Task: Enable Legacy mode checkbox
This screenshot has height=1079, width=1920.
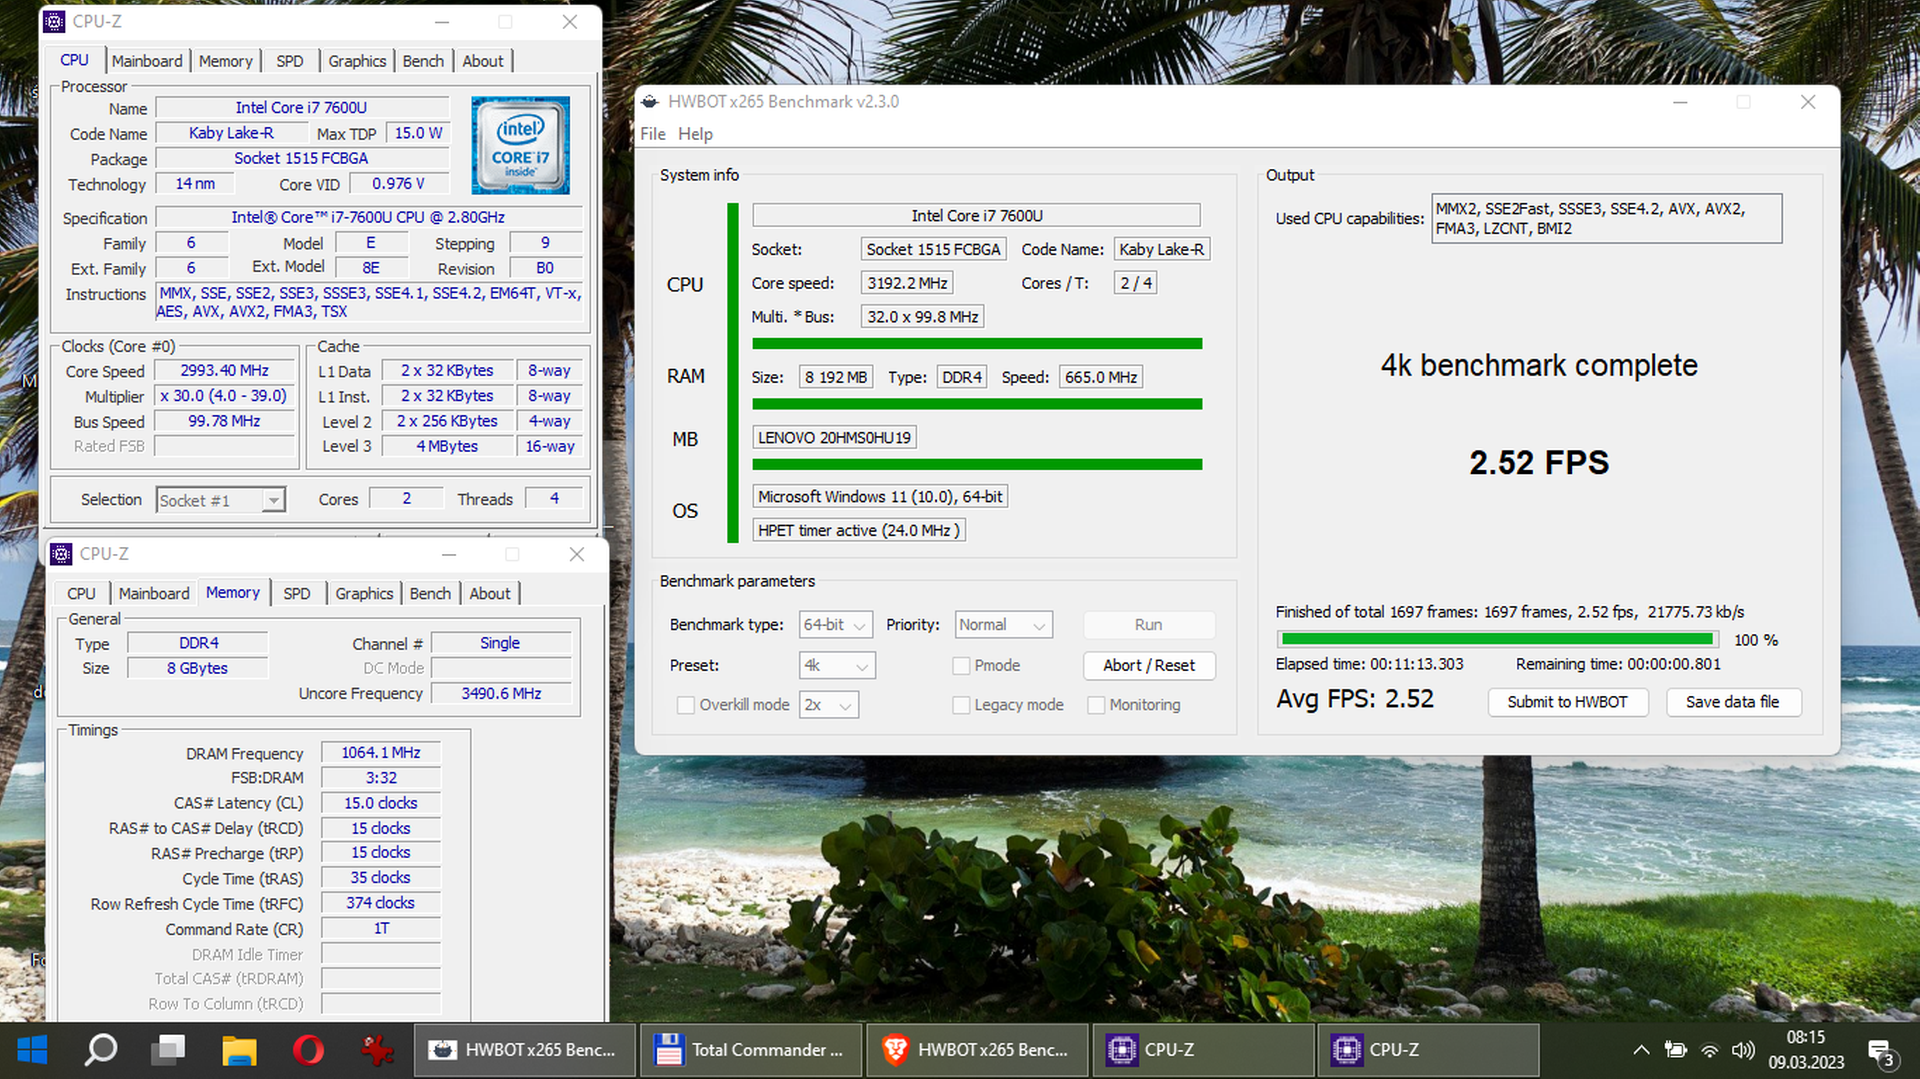Action: [962, 705]
